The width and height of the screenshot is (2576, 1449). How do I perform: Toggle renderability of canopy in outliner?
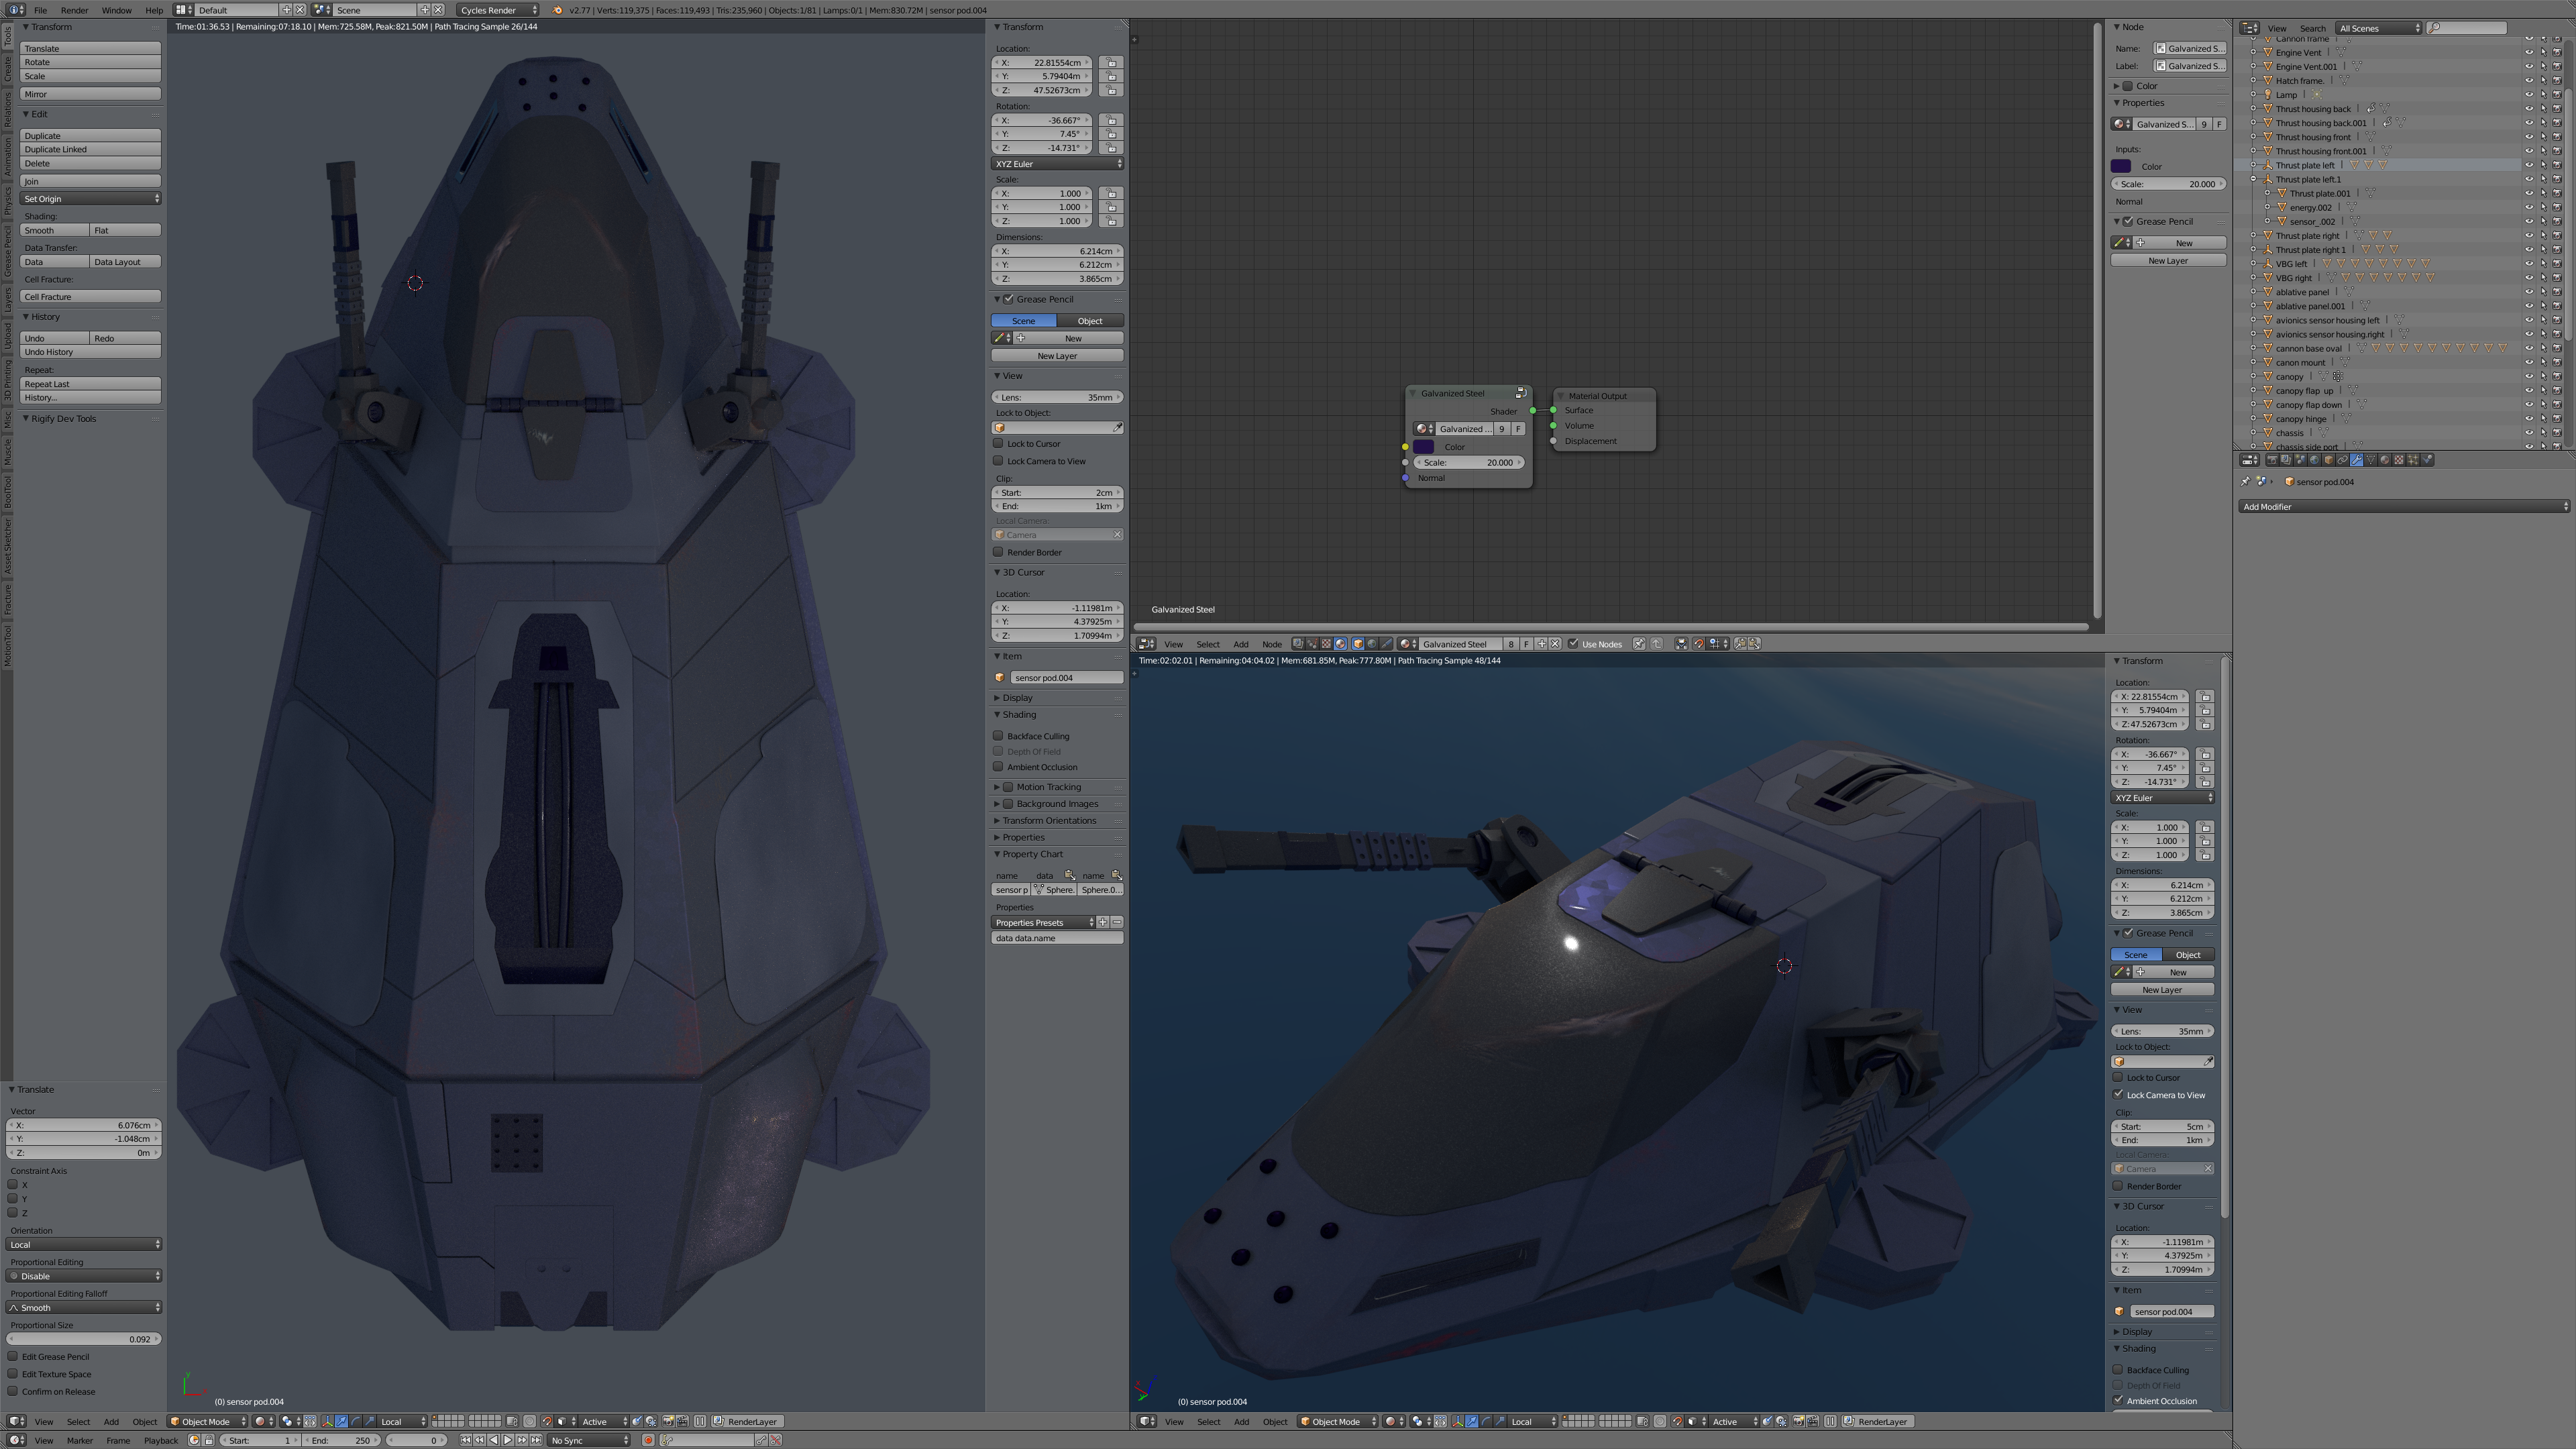(2557, 376)
